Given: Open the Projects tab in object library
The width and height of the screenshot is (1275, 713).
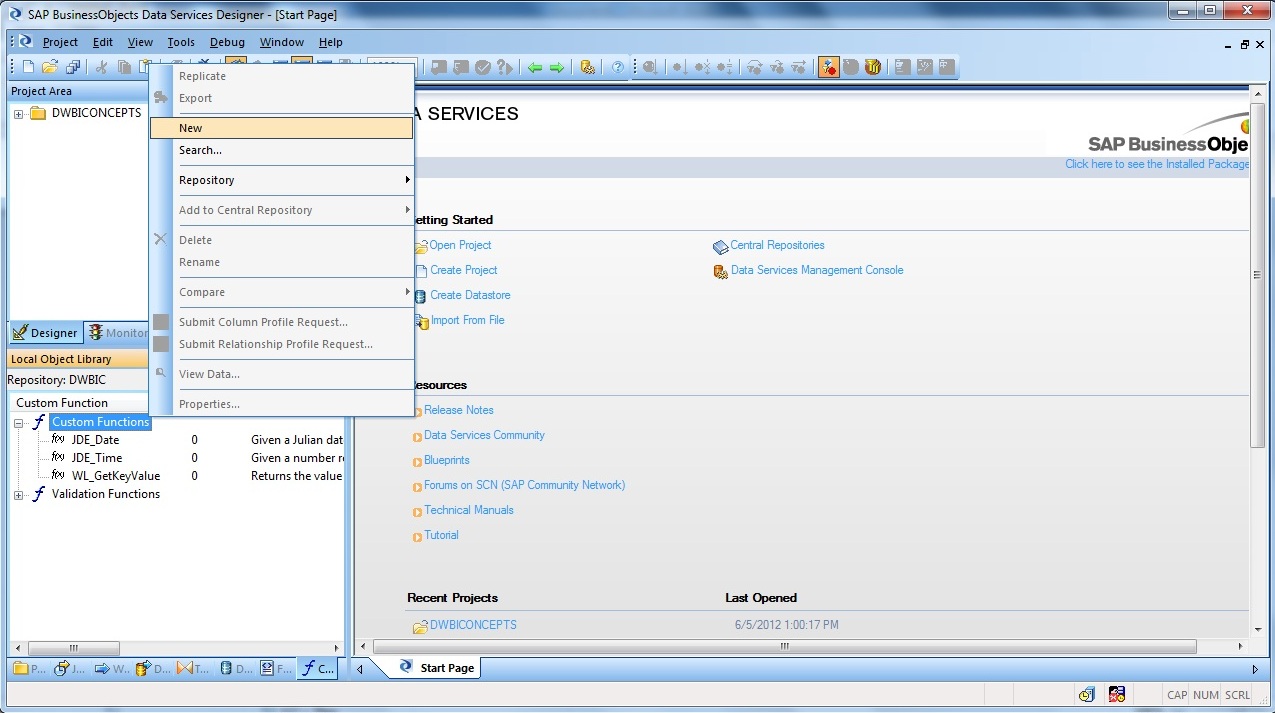Looking at the screenshot, I should point(28,668).
